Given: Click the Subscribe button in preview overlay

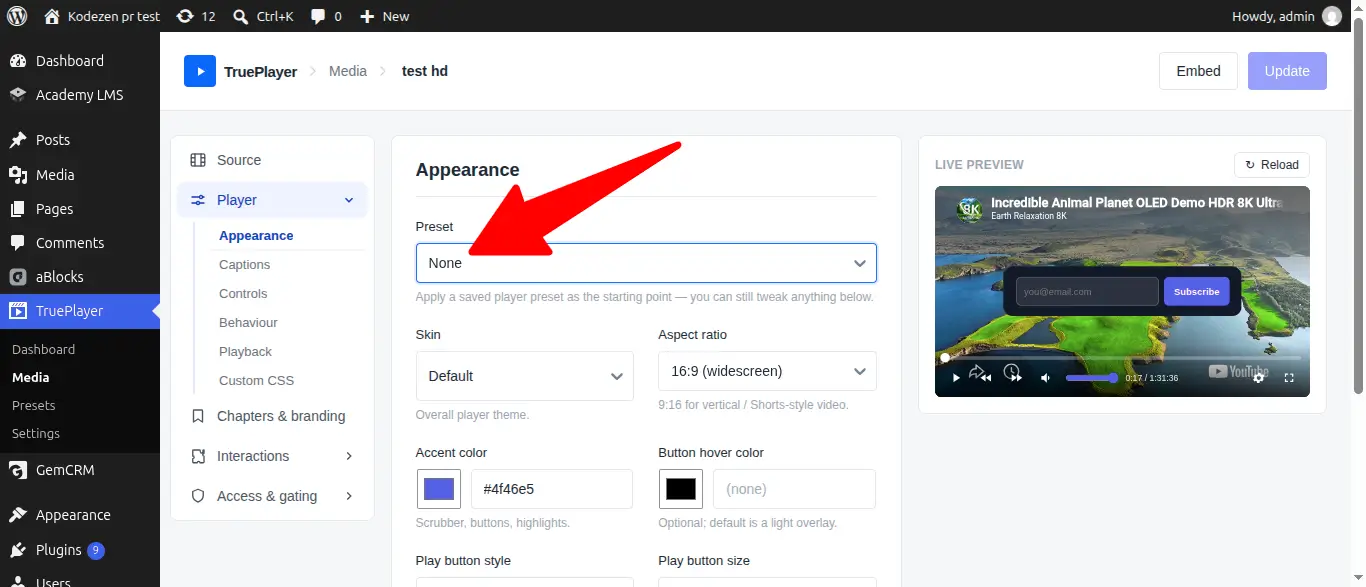Looking at the screenshot, I should tap(1196, 292).
